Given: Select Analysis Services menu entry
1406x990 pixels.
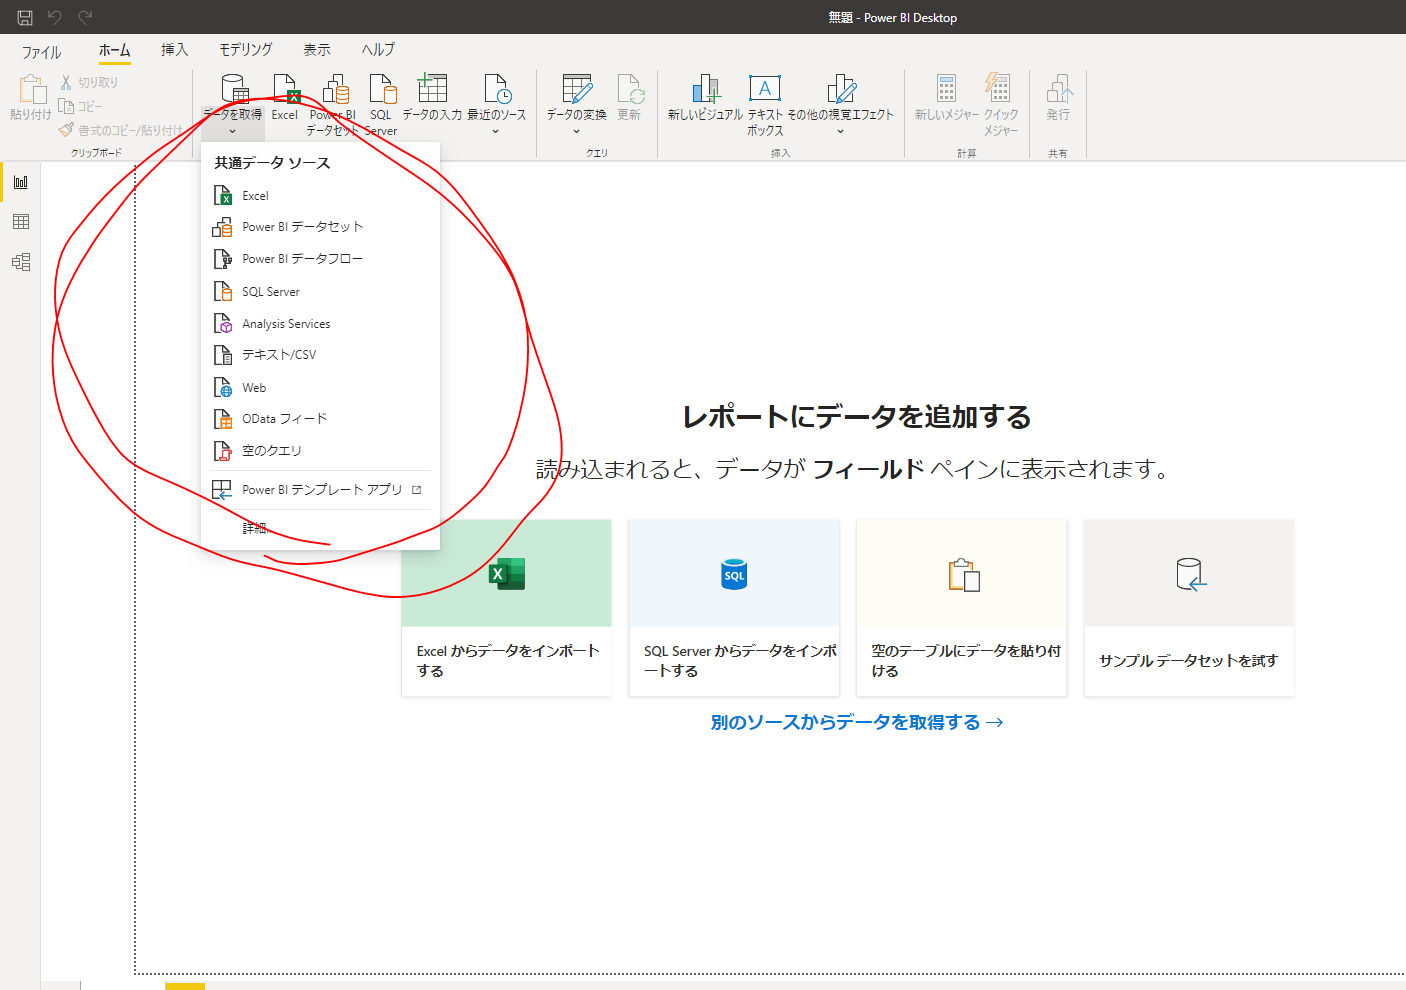Looking at the screenshot, I should click(320, 324).
